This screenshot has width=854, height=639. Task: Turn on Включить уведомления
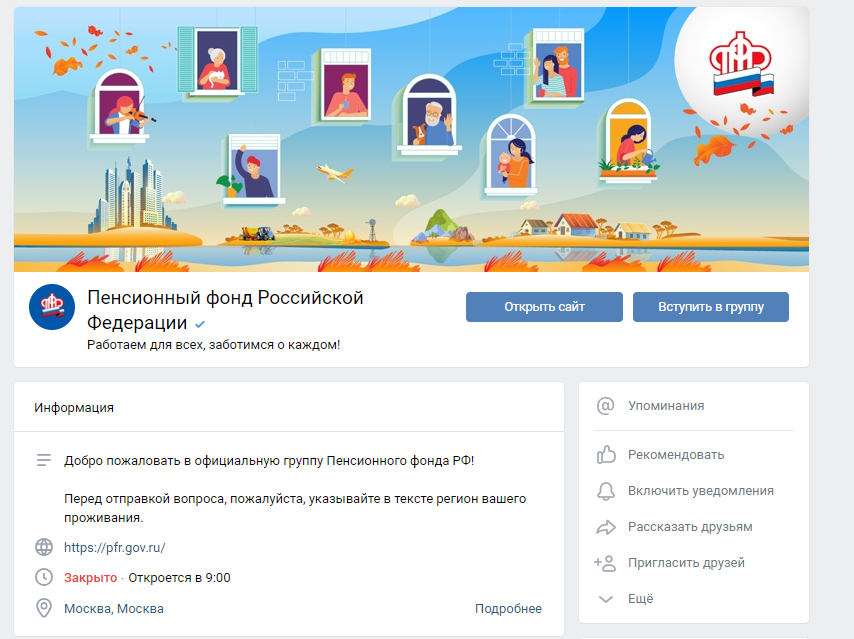tap(700, 491)
